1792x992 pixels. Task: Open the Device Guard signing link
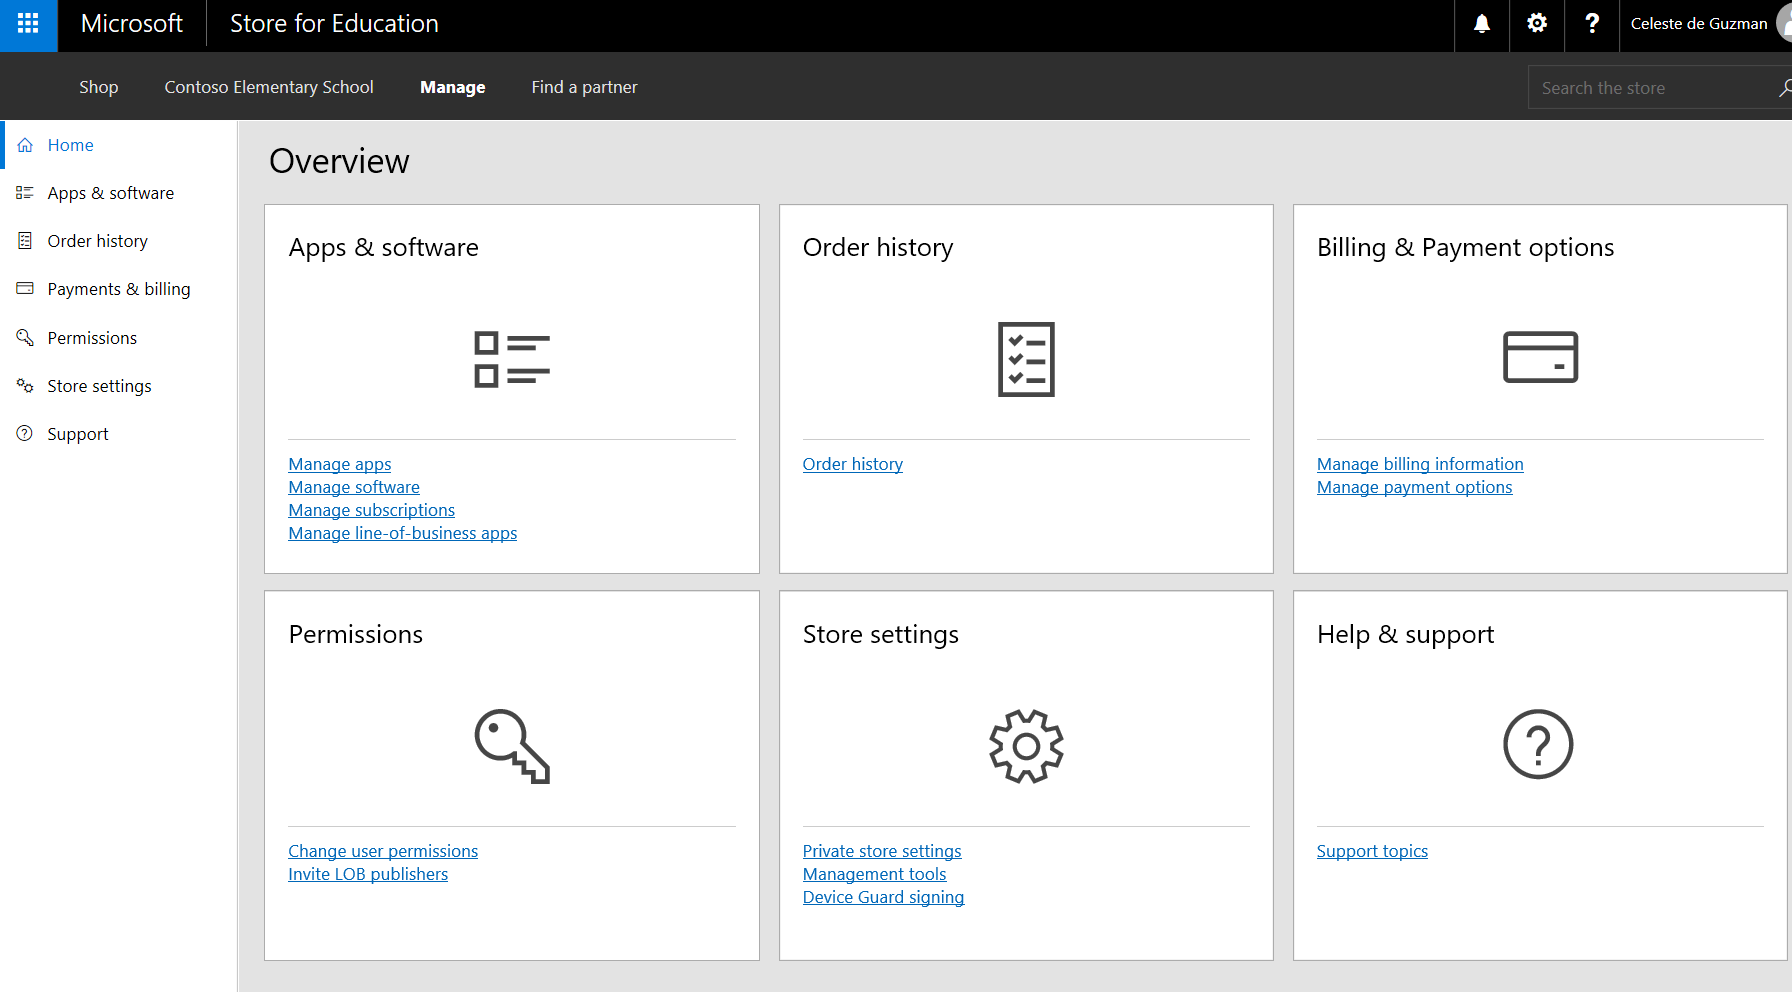click(x=883, y=897)
